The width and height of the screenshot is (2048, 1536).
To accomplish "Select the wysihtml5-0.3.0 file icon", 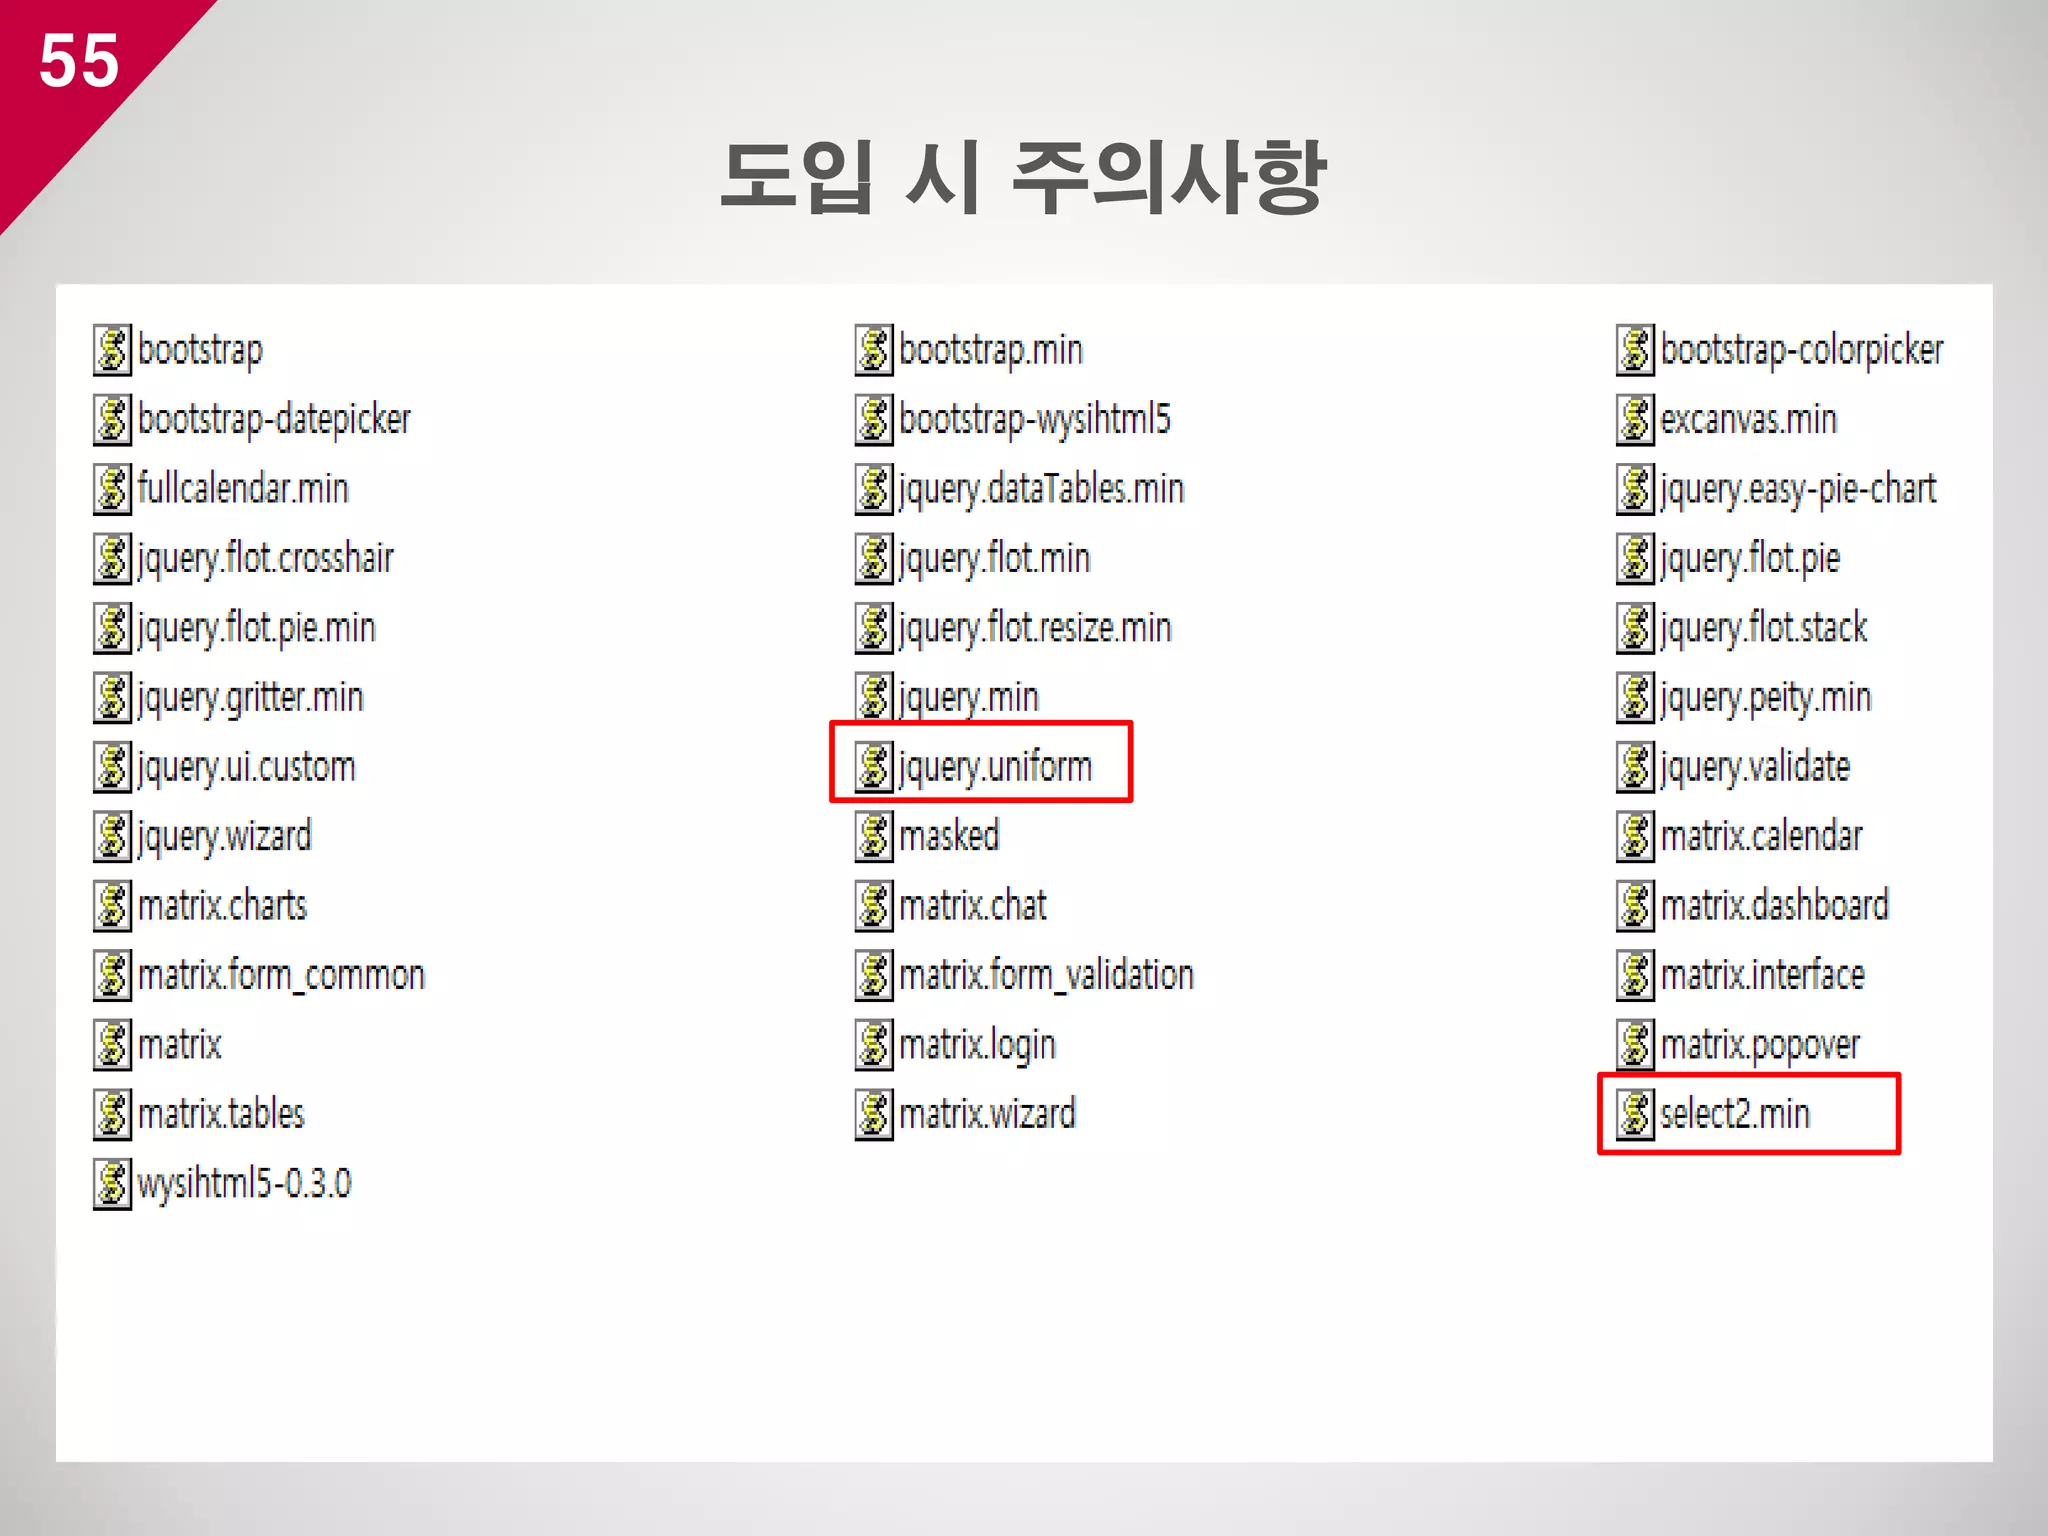I will [x=112, y=1183].
